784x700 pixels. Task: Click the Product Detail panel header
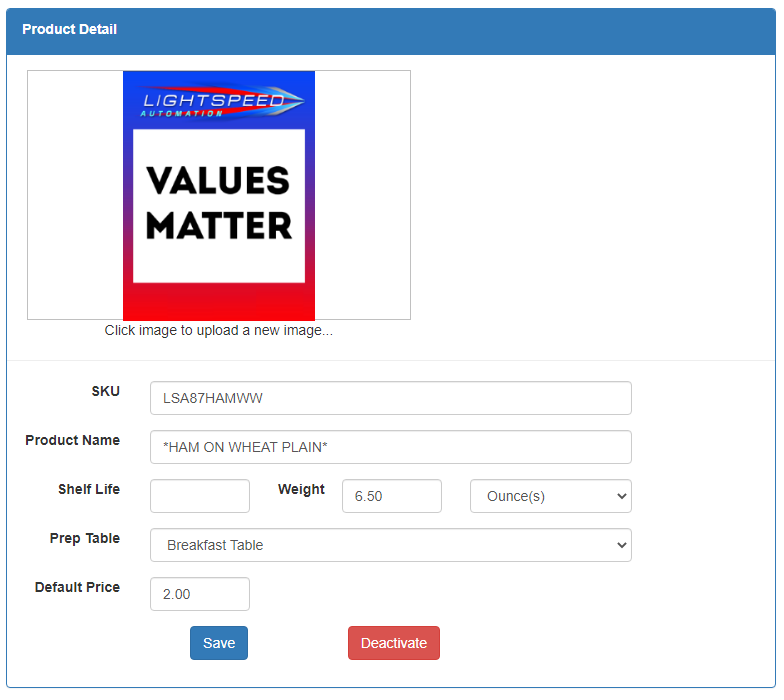coord(390,30)
